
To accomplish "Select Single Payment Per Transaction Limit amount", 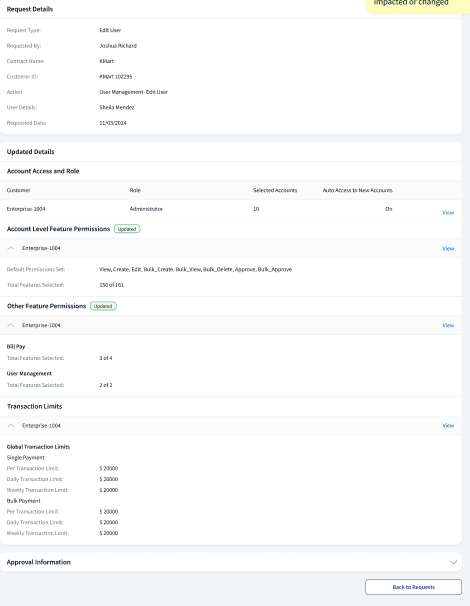I will [109, 468].
